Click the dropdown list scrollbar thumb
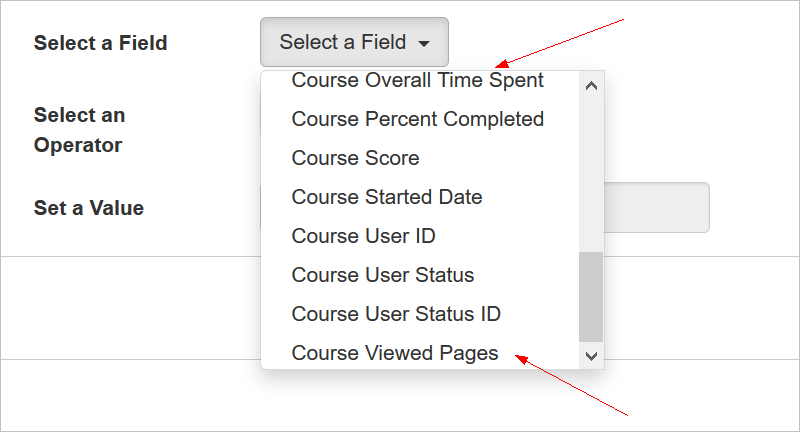 click(591, 296)
